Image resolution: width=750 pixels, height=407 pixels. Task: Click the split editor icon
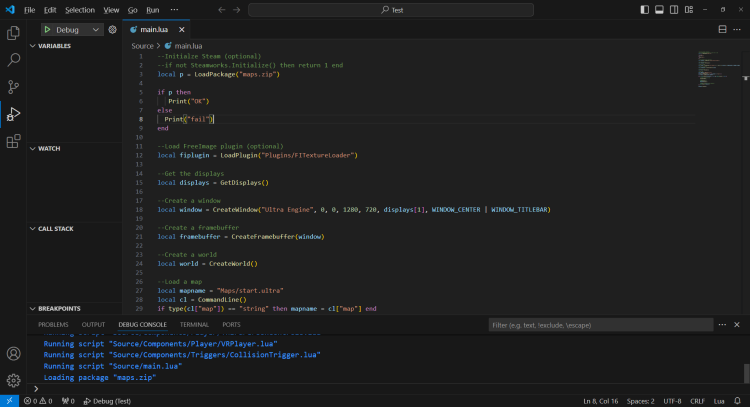pos(721,29)
